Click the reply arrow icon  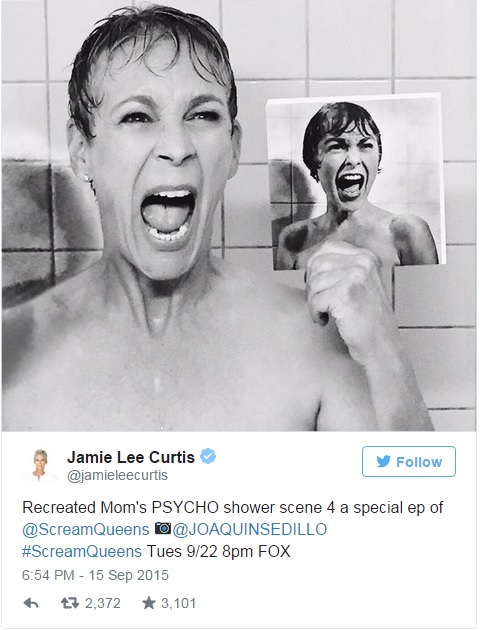[31, 603]
